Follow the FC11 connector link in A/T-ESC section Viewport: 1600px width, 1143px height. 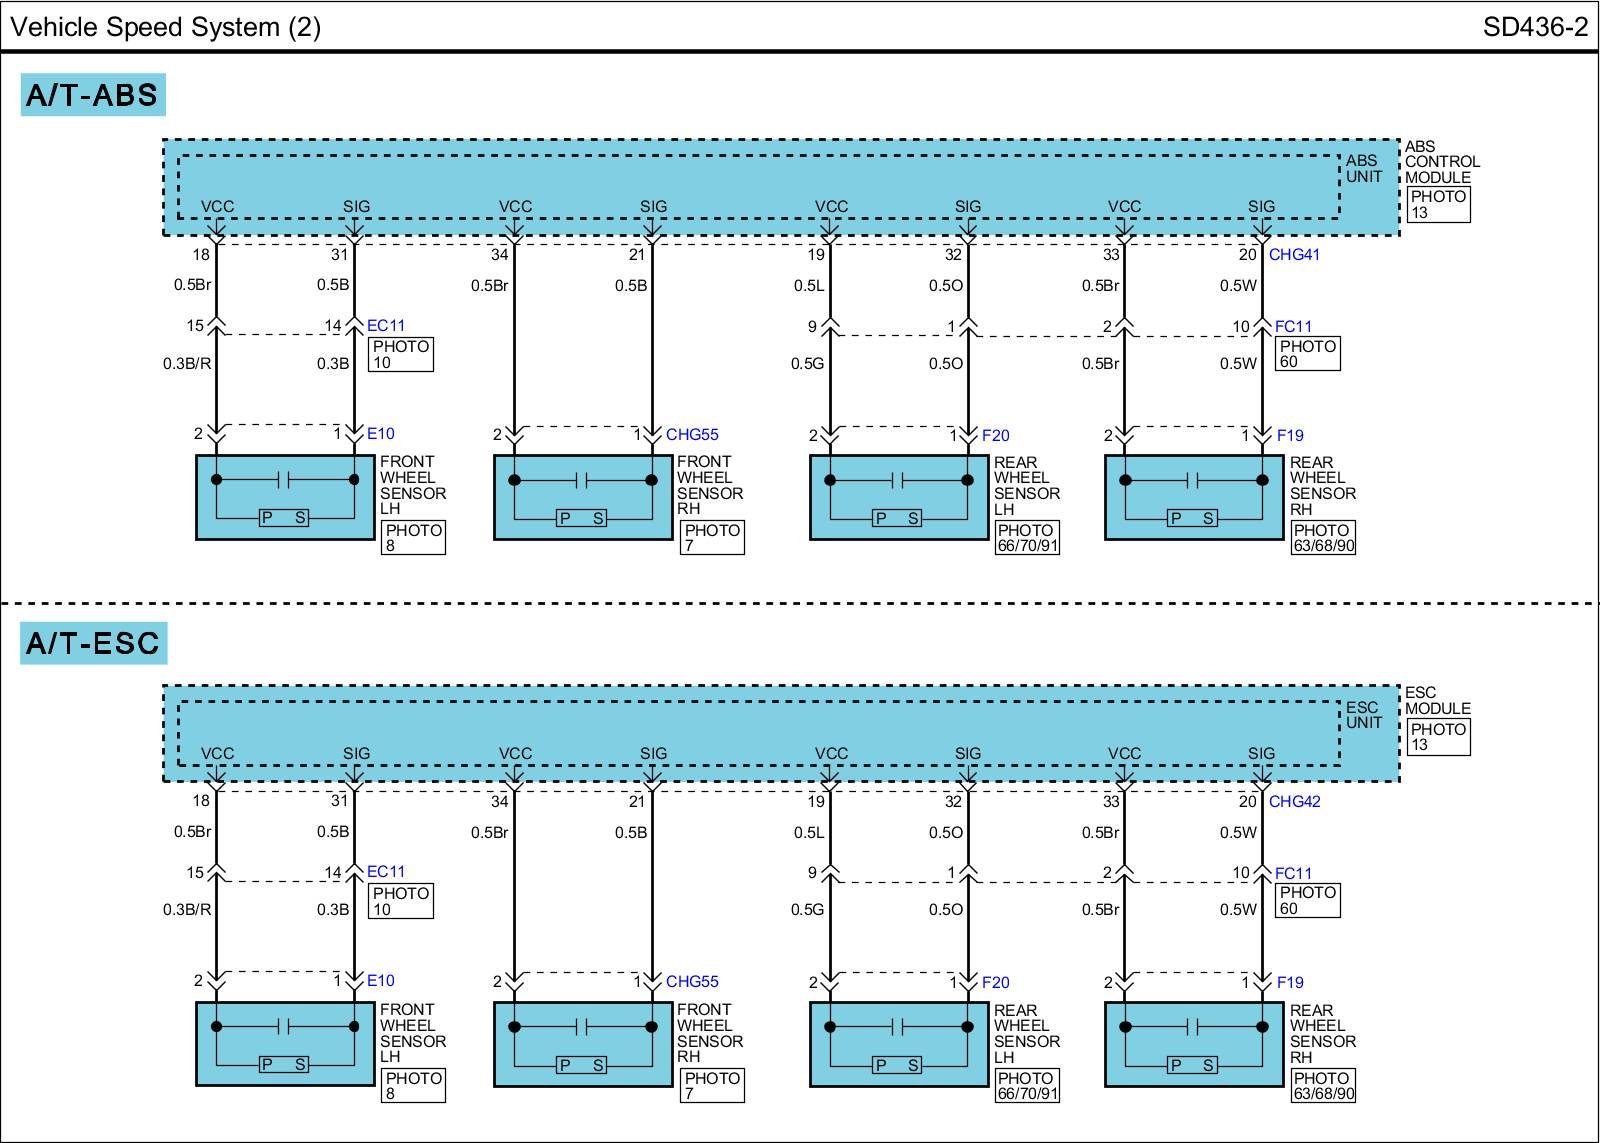1293,873
